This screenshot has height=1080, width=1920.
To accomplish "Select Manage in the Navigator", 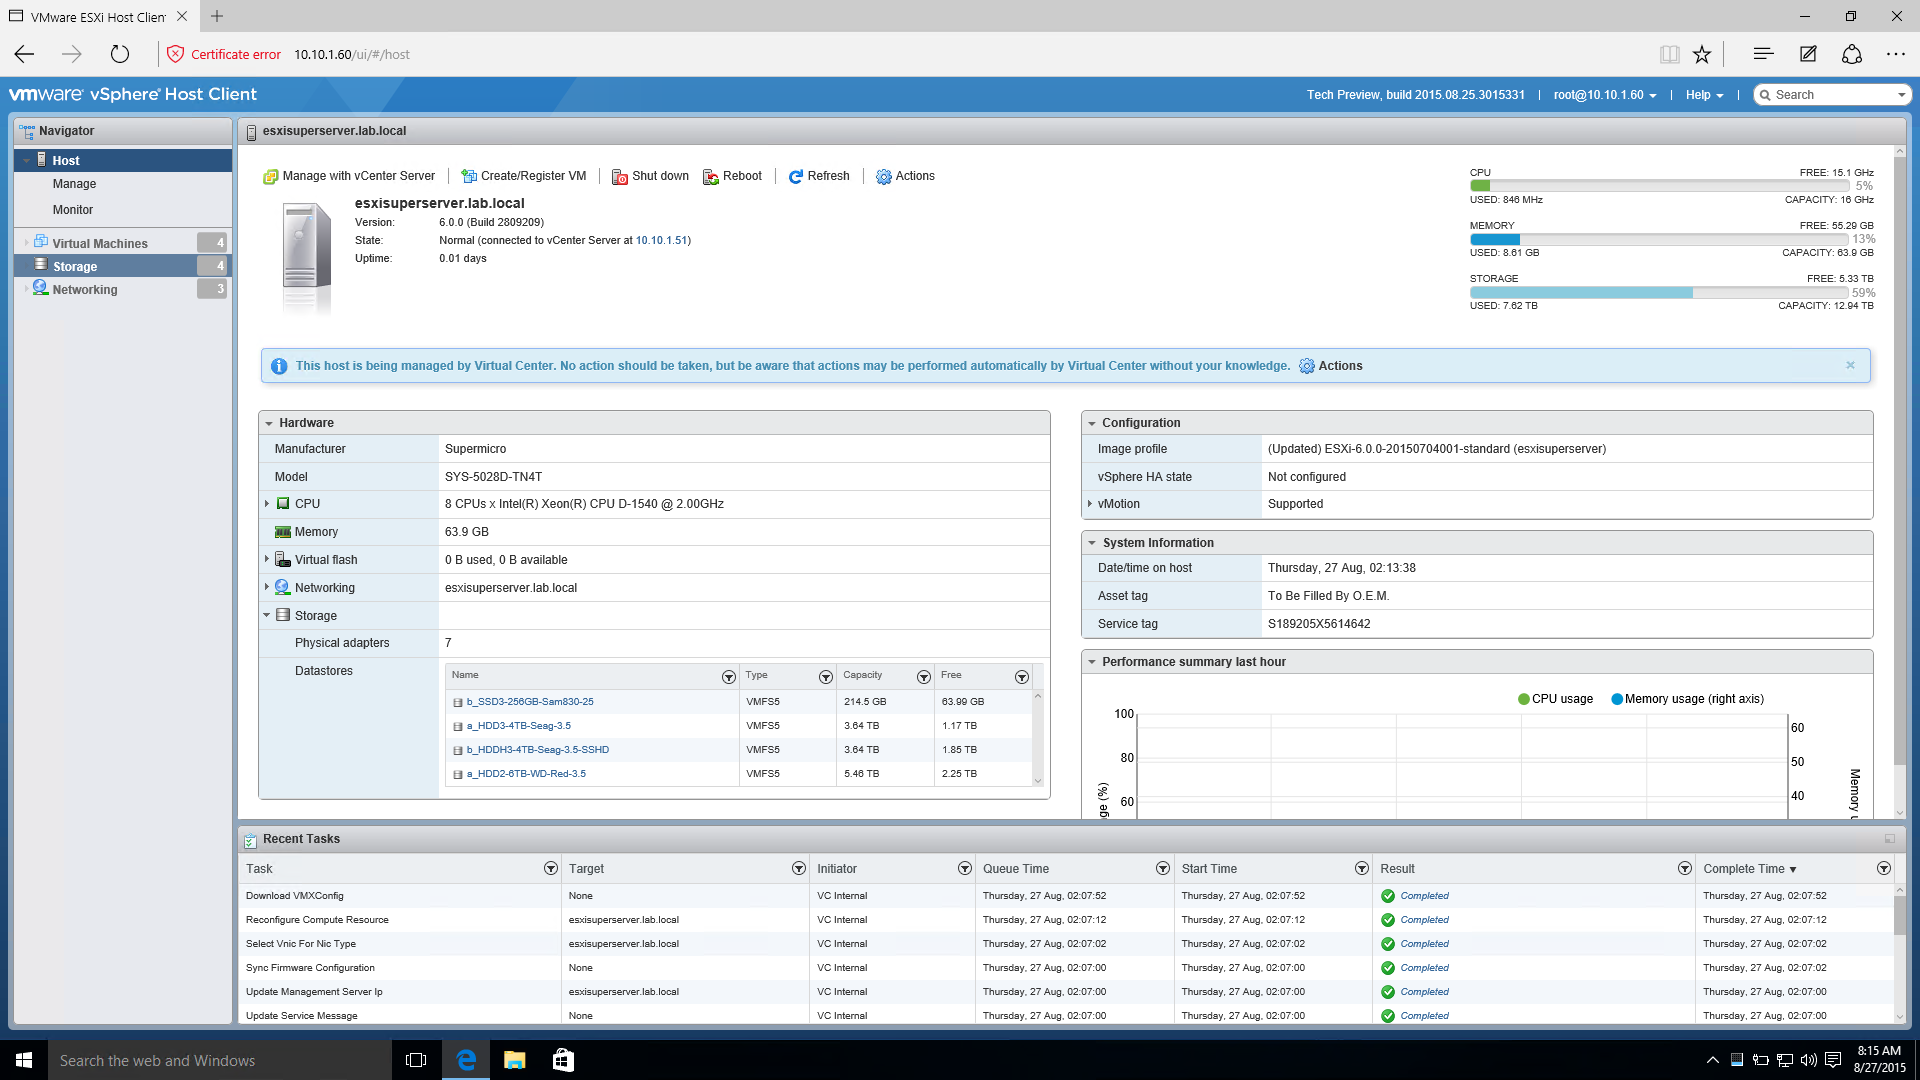I will [74, 184].
